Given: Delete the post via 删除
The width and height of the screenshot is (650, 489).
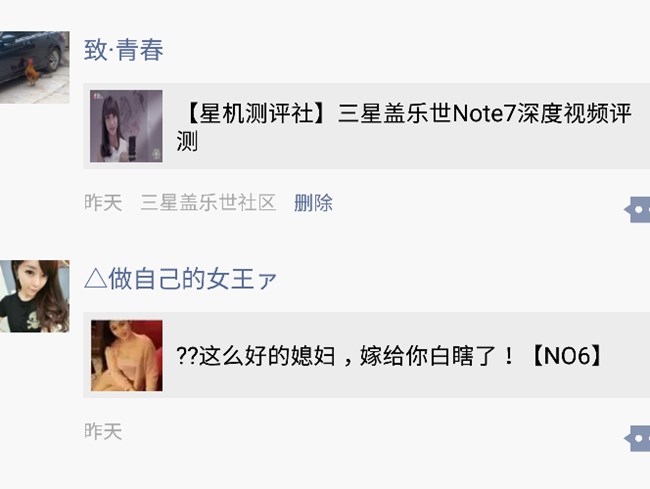Looking at the screenshot, I should tap(313, 203).
